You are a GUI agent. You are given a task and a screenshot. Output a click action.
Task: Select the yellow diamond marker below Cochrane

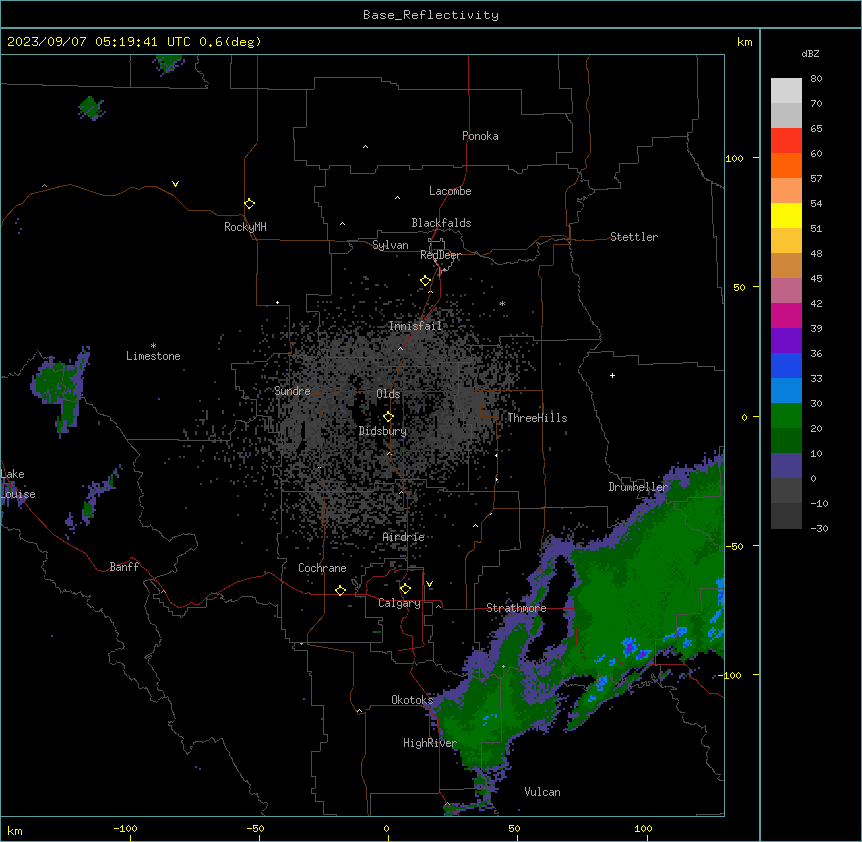340,590
